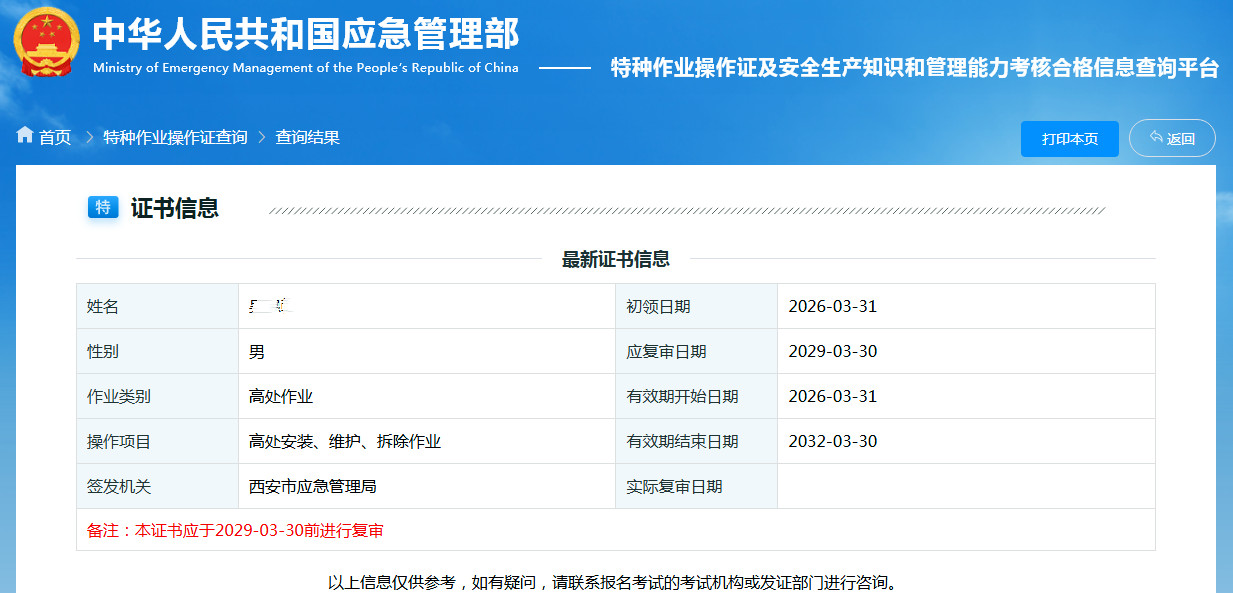Click the 高处作业 value cell
Viewport: 1233px width, 593px height.
pos(427,396)
